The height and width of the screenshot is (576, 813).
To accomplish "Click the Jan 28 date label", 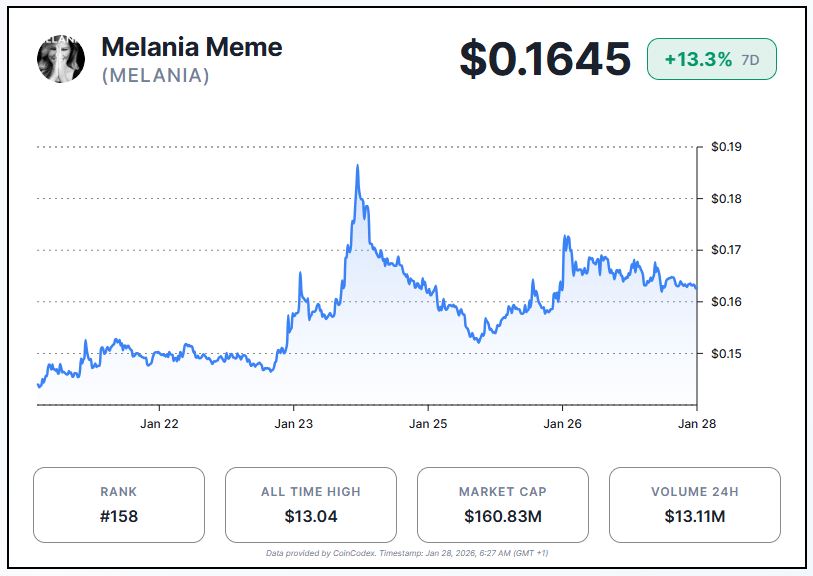I will [x=696, y=424].
